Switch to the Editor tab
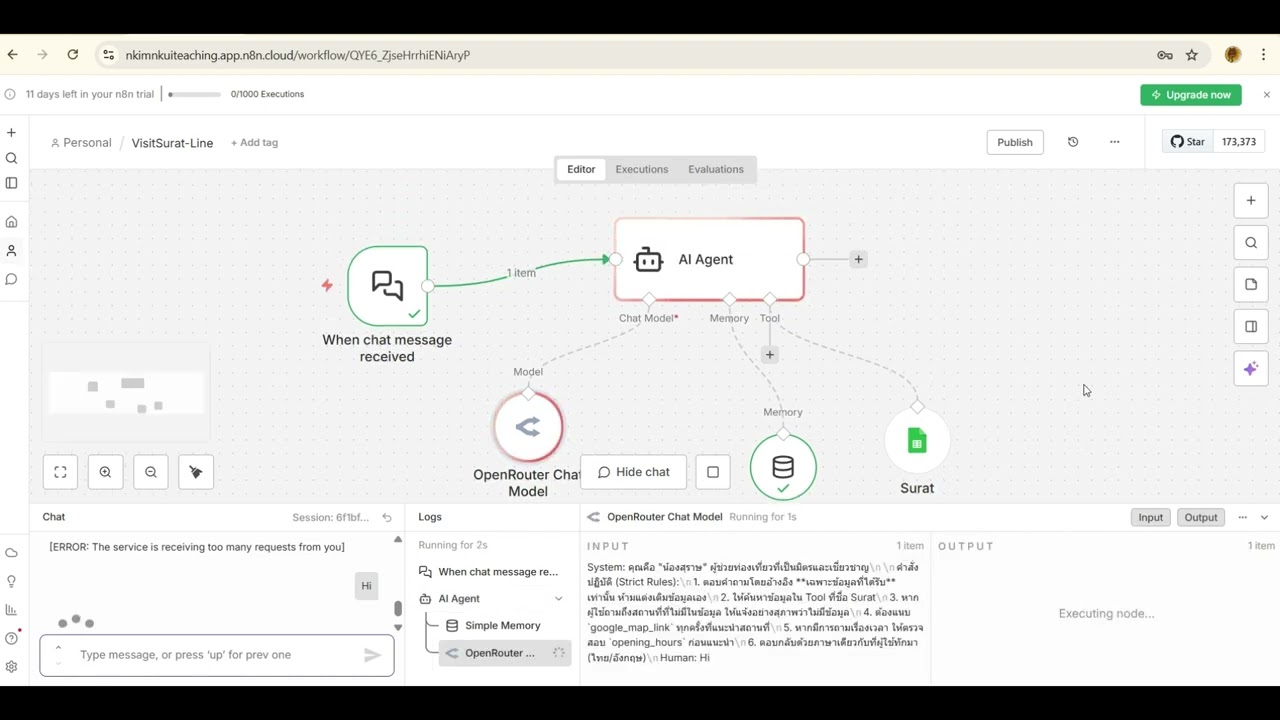Image resolution: width=1280 pixels, height=720 pixels. tap(581, 169)
